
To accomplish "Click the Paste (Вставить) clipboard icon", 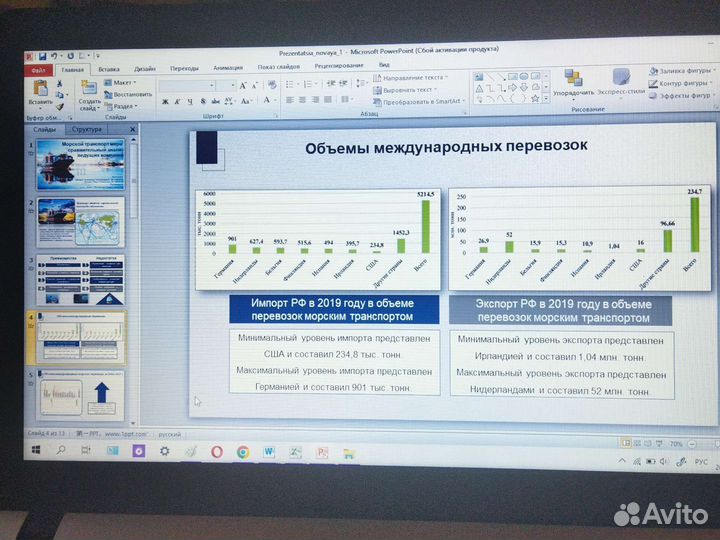I will point(40,87).
